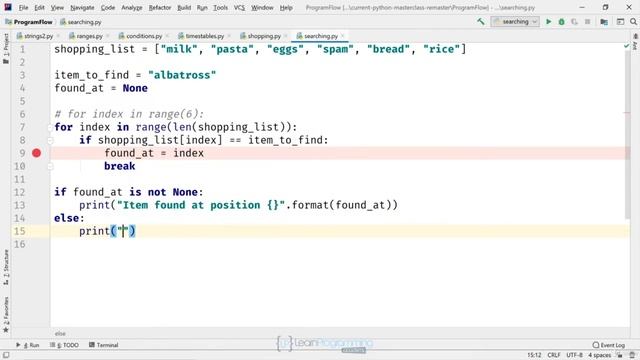The width and height of the screenshot is (640, 360).
Task: Collapse the if block fold on line 8
Action: pyautogui.click(x=50, y=140)
